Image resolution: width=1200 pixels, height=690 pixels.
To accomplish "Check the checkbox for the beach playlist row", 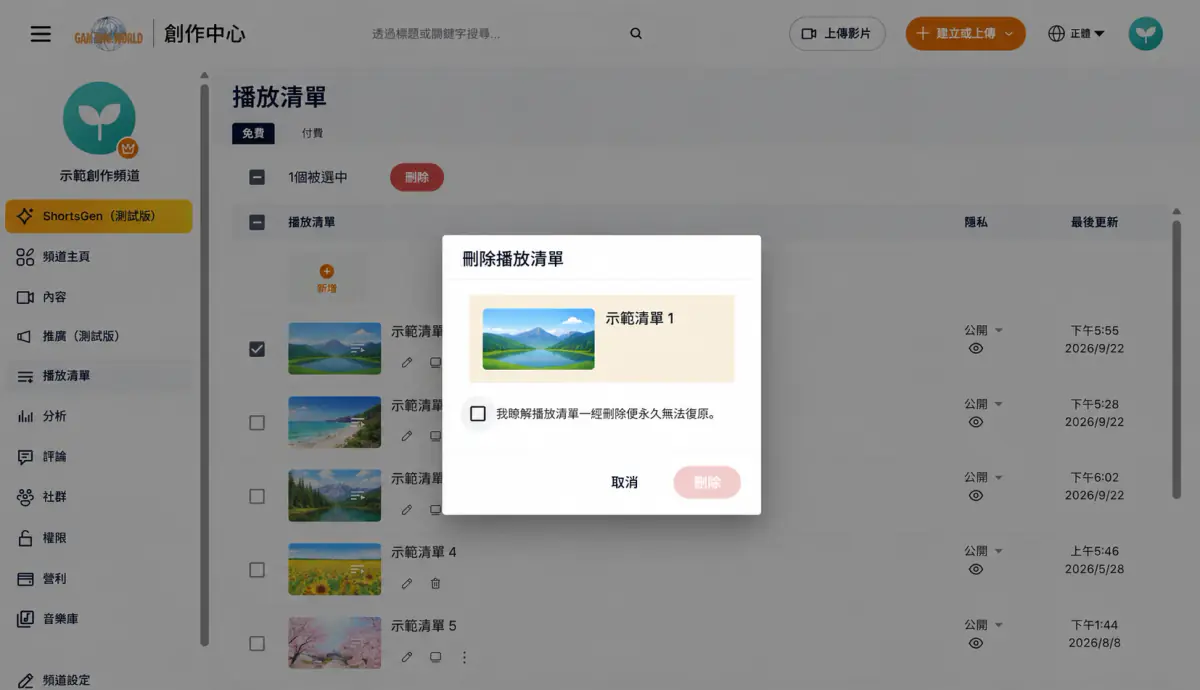I will click(257, 423).
